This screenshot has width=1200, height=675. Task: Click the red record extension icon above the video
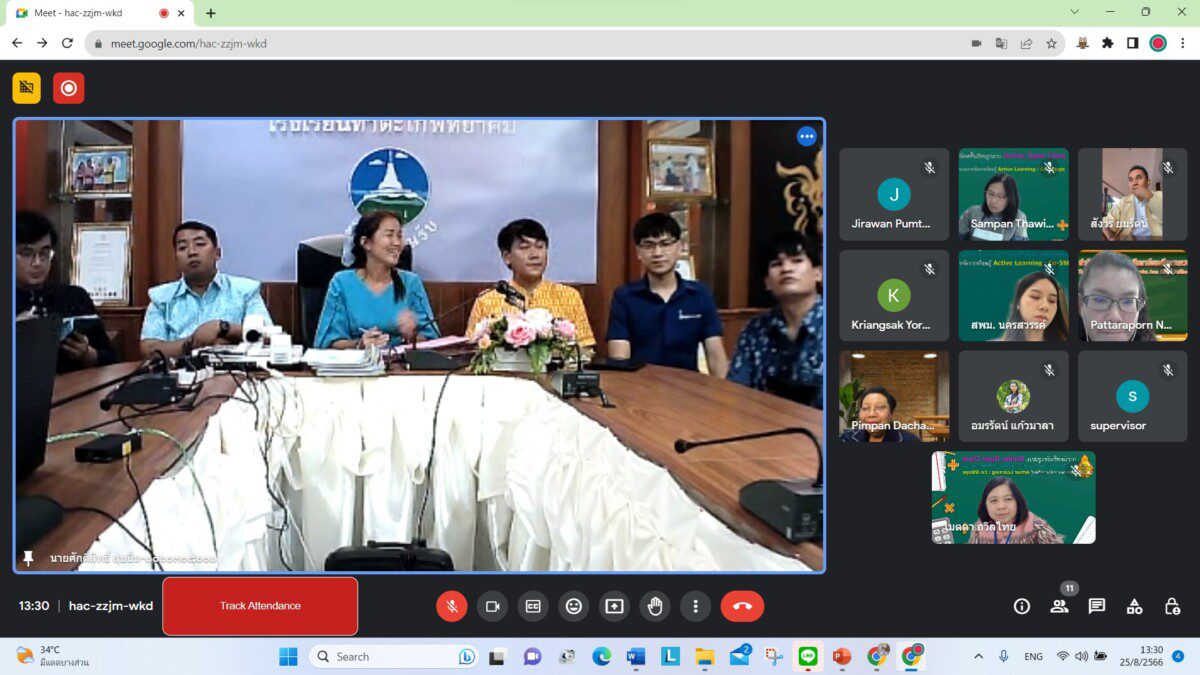tap(68, 88)
